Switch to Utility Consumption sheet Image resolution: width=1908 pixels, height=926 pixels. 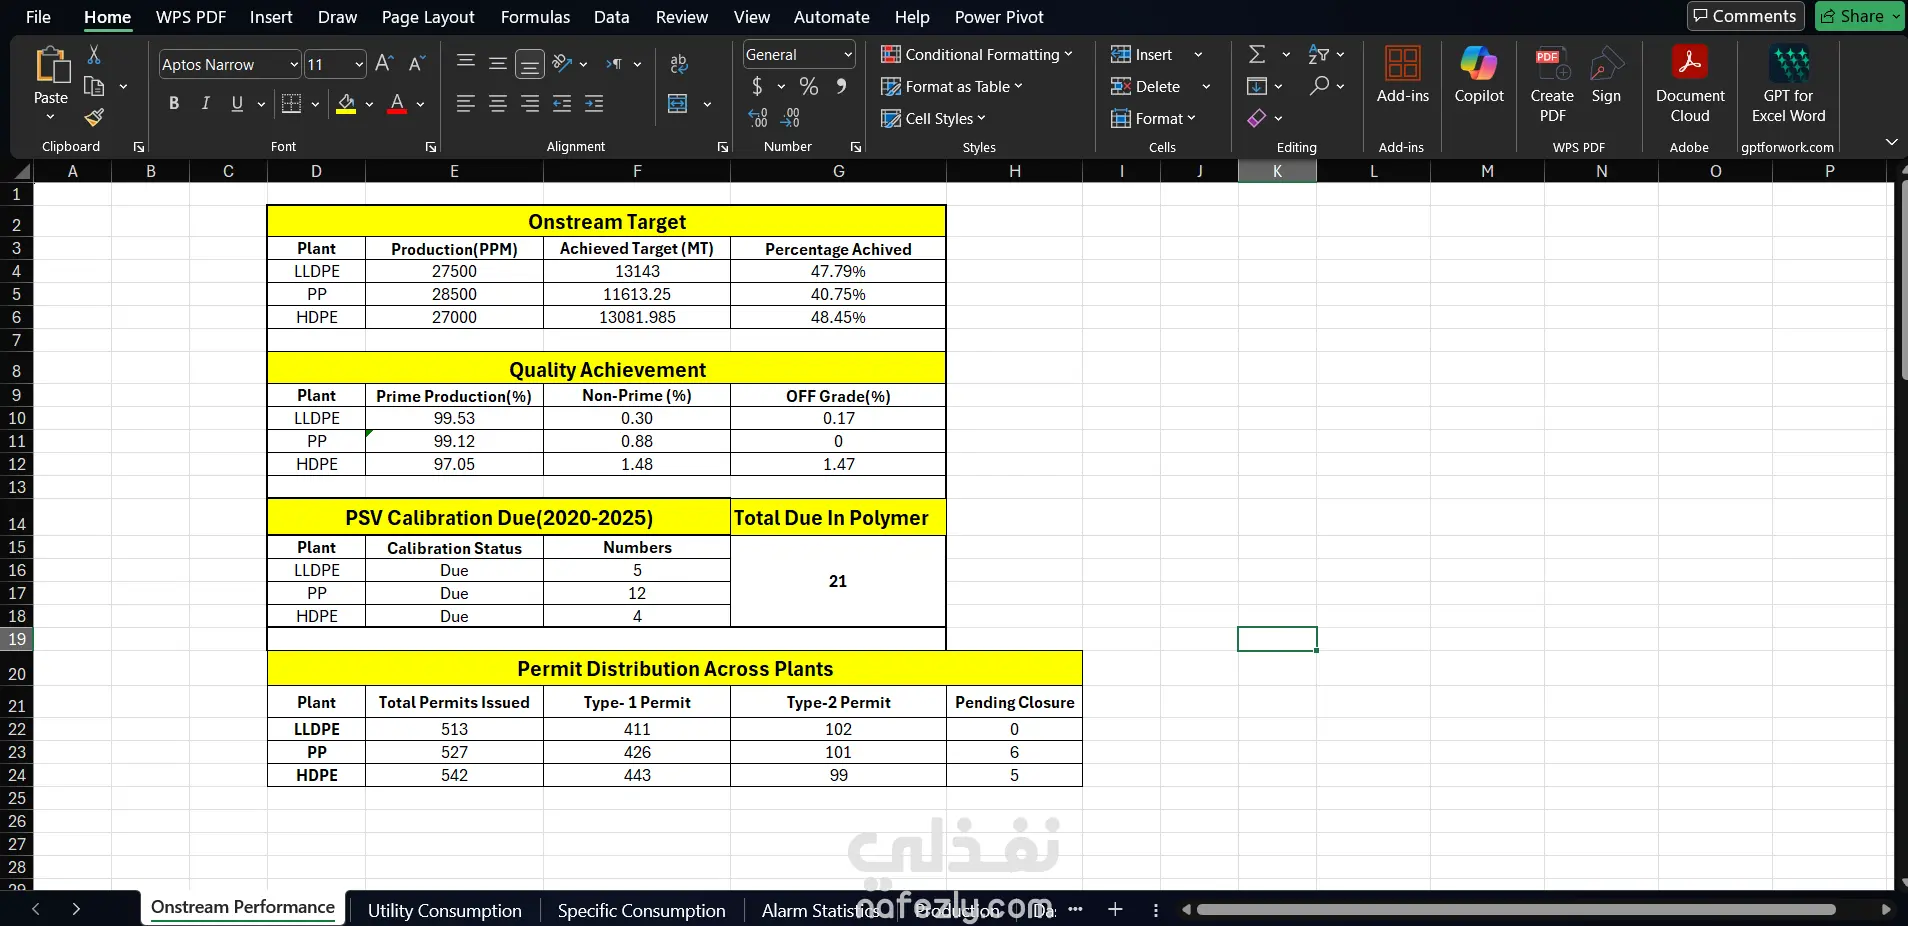pyautogui.click(x=444, y=910)
